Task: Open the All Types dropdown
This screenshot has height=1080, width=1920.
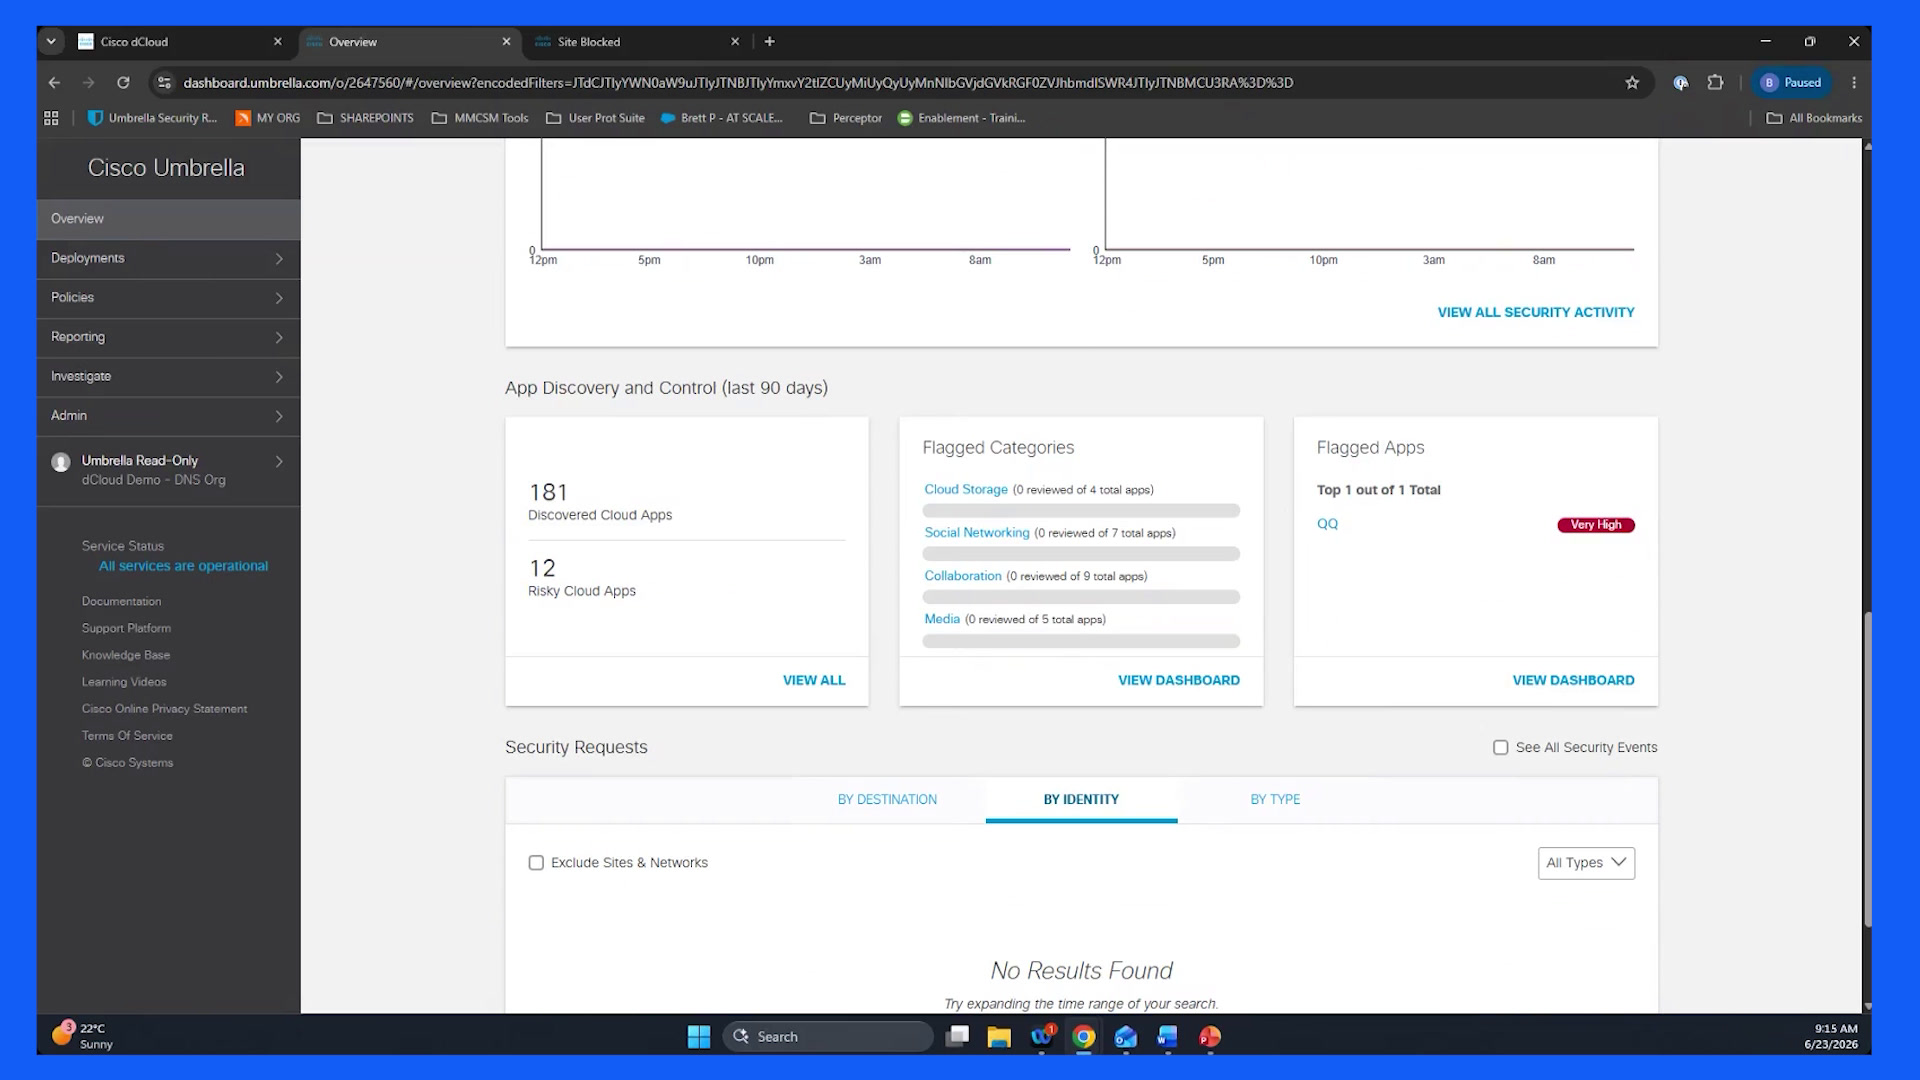Action: (x=1586, y=863)
